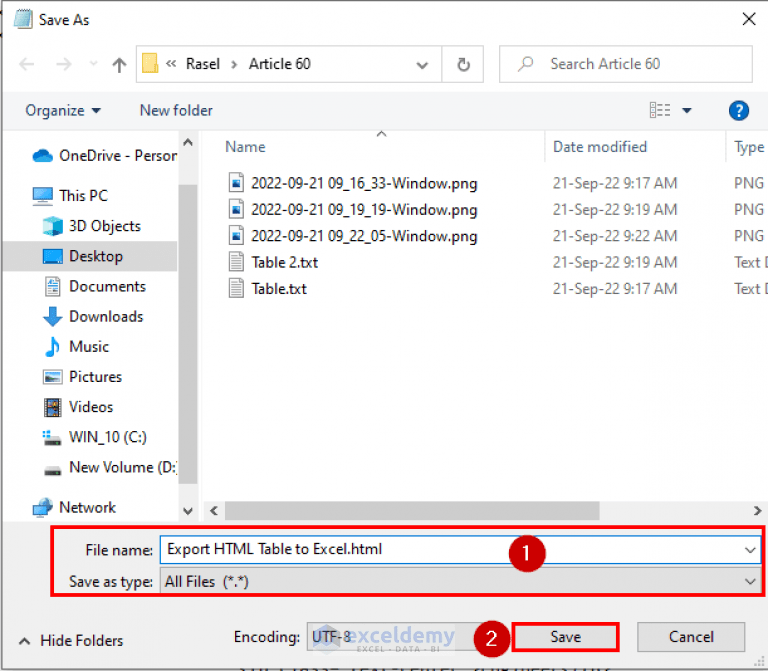Expand the address bar history dropdown
The height and width of the screenshot is (671, 768).
click(x=422, y=65)
